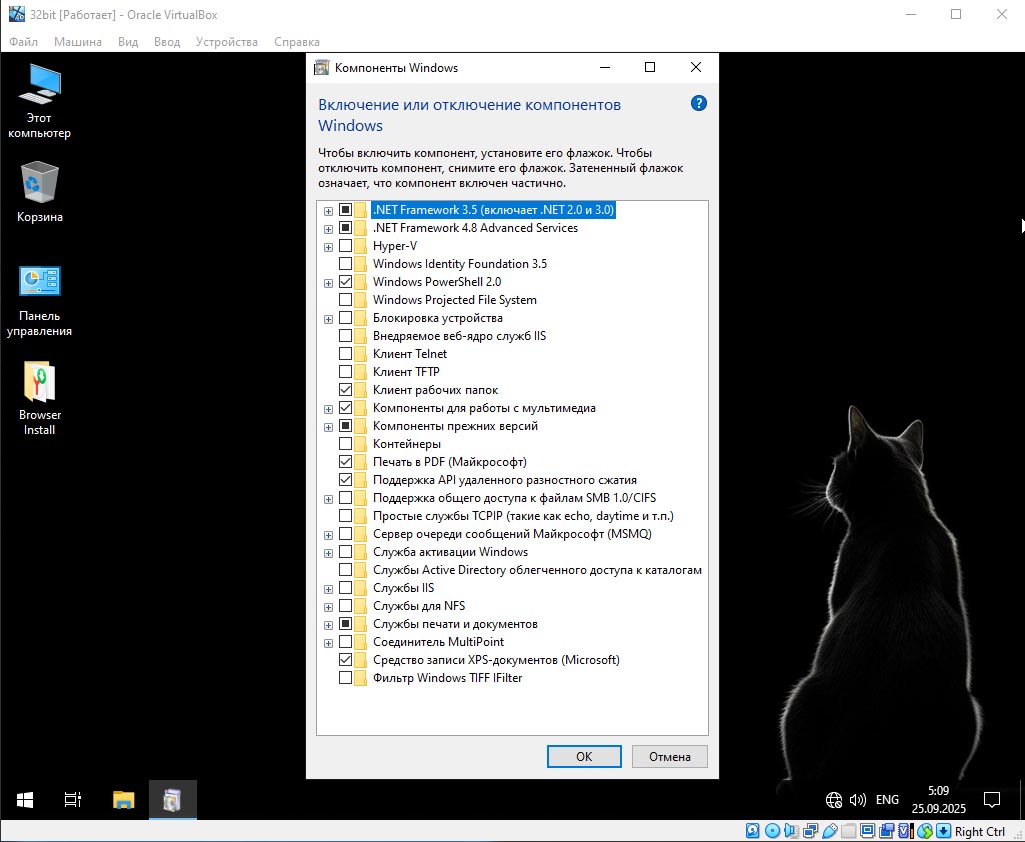This screenshot has height=842, width=1025.
Task: Click VirtualBox shared folders status icon
Action: point(849,831)
